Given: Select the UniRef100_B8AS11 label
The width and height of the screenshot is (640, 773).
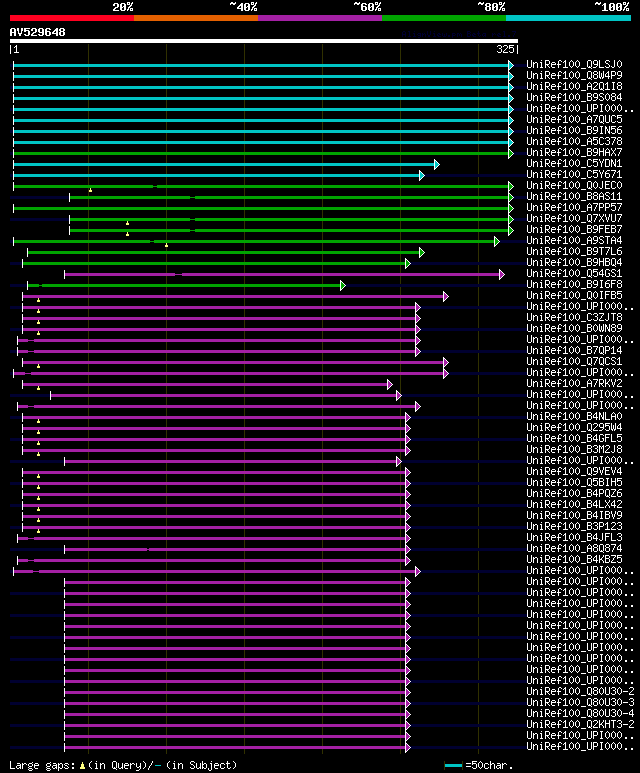Looking at the screenshot, I should point(574,197).
